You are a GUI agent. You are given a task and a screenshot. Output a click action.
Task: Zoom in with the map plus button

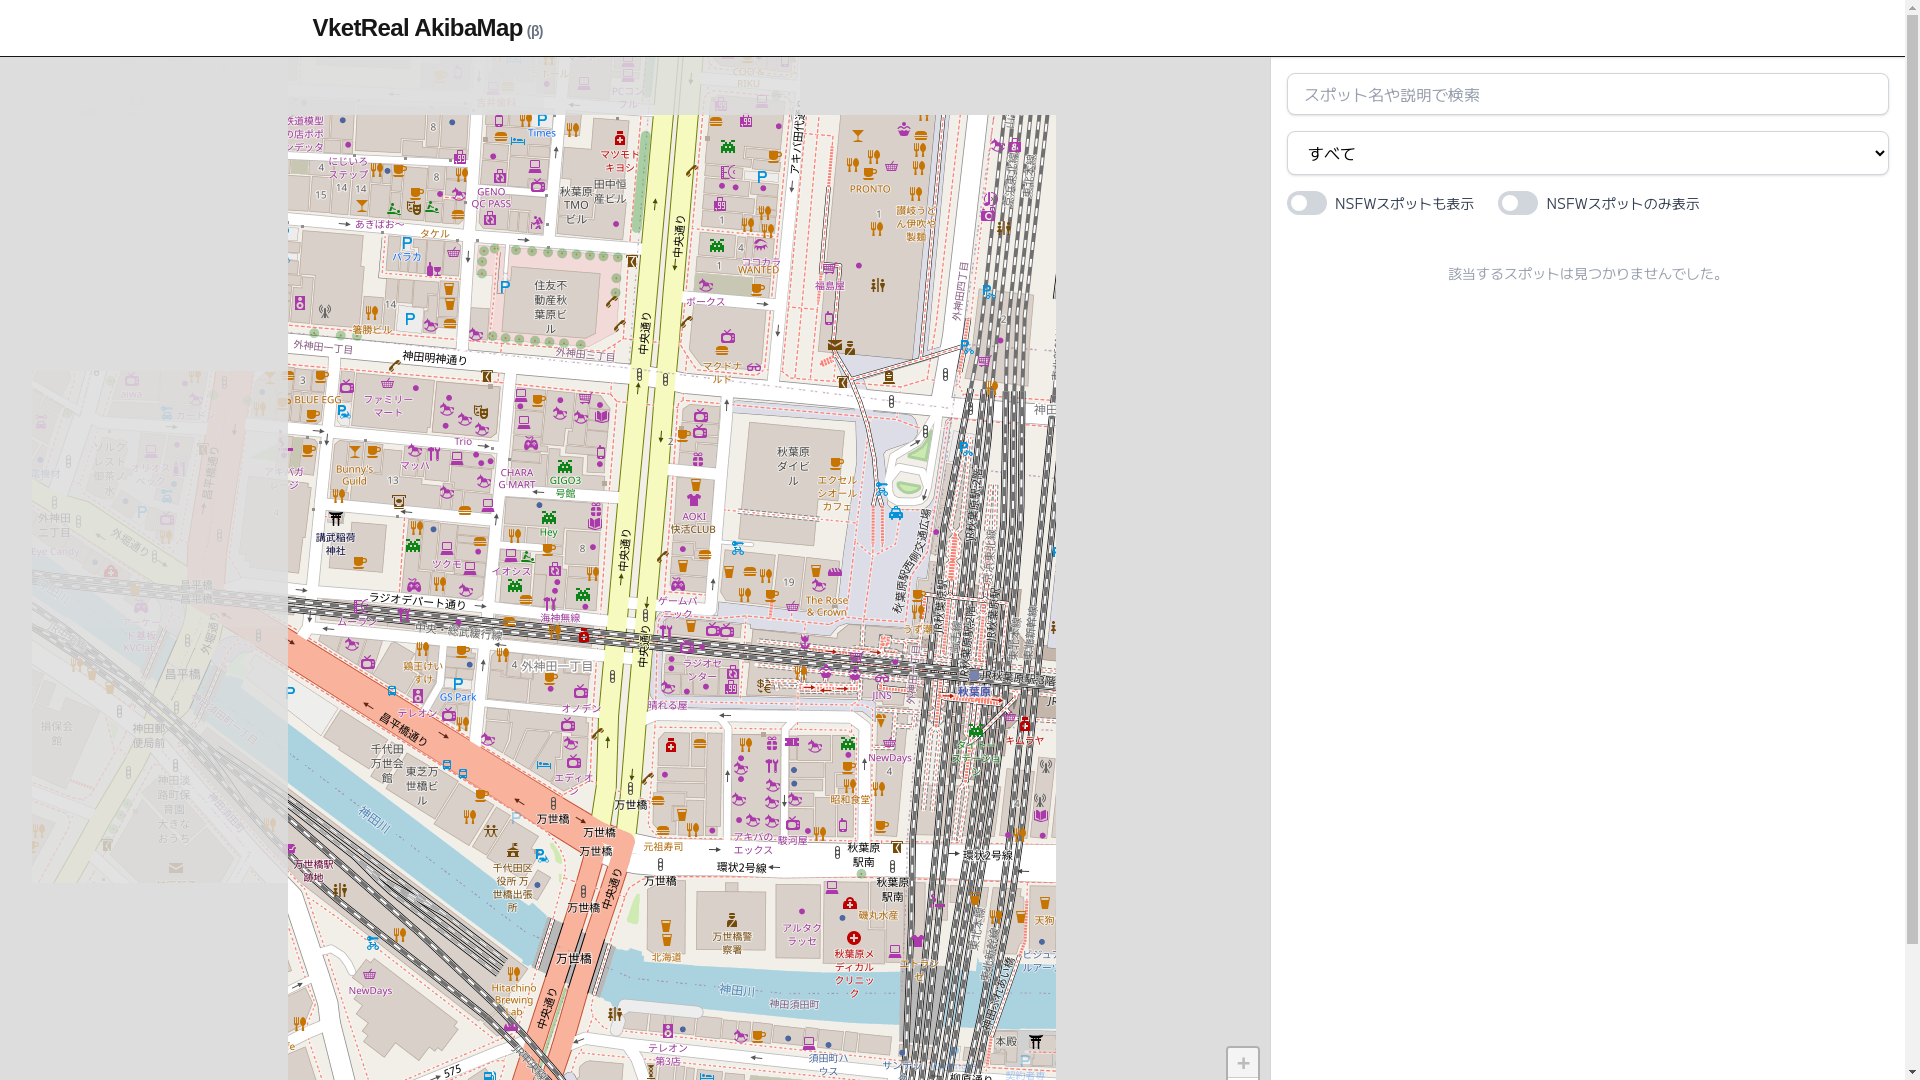1243,1063
